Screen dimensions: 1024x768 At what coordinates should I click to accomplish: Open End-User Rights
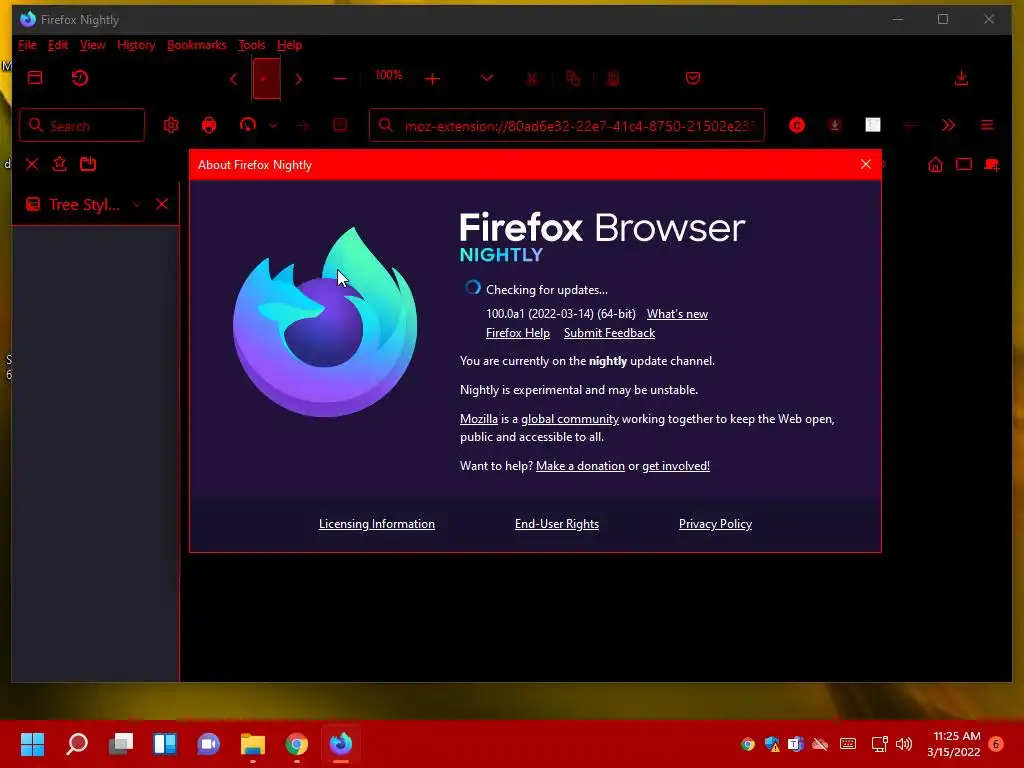pyautogui.click(x=556, y=524)
